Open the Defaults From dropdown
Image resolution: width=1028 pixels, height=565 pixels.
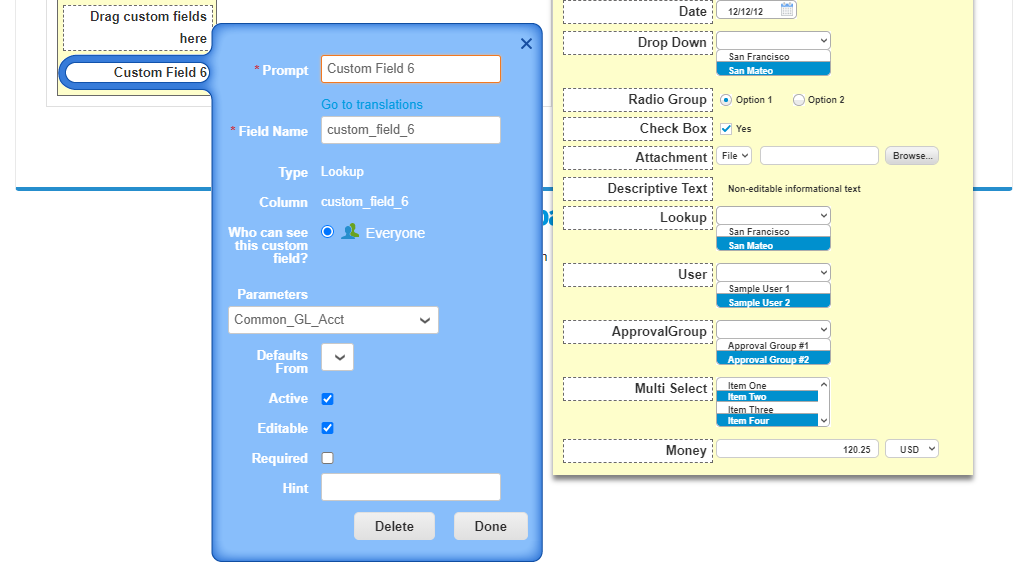[x=337, y=357]
